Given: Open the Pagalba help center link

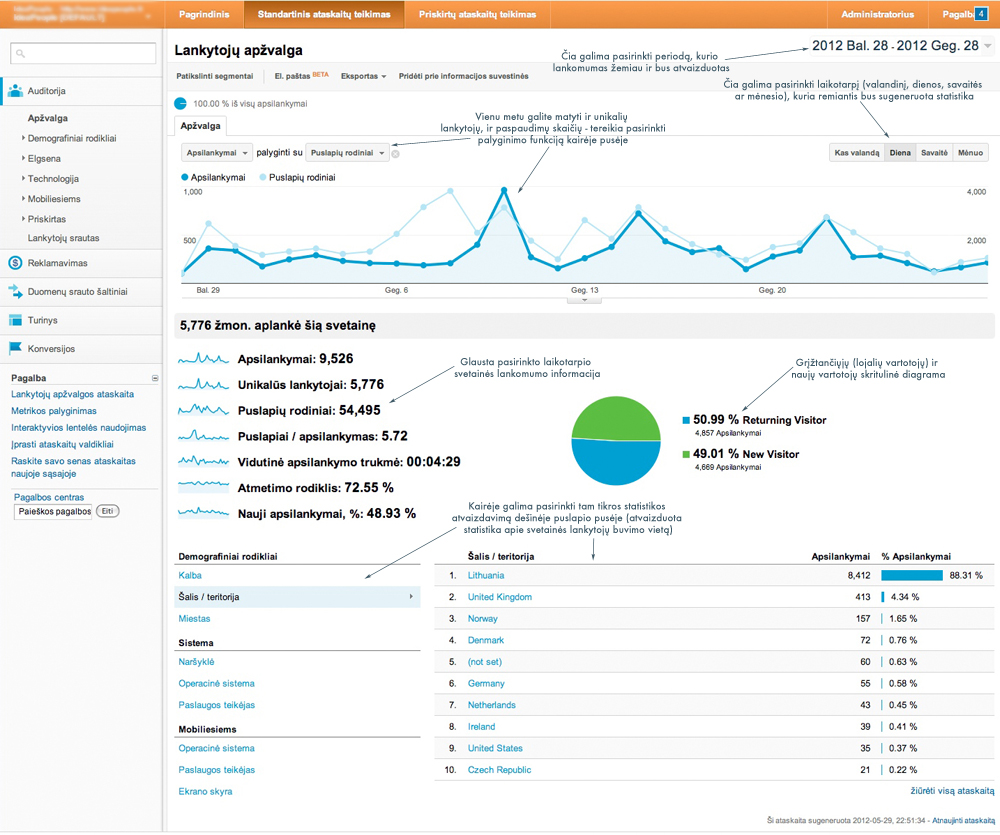Looking at the screenshot, I should [49, 498].
